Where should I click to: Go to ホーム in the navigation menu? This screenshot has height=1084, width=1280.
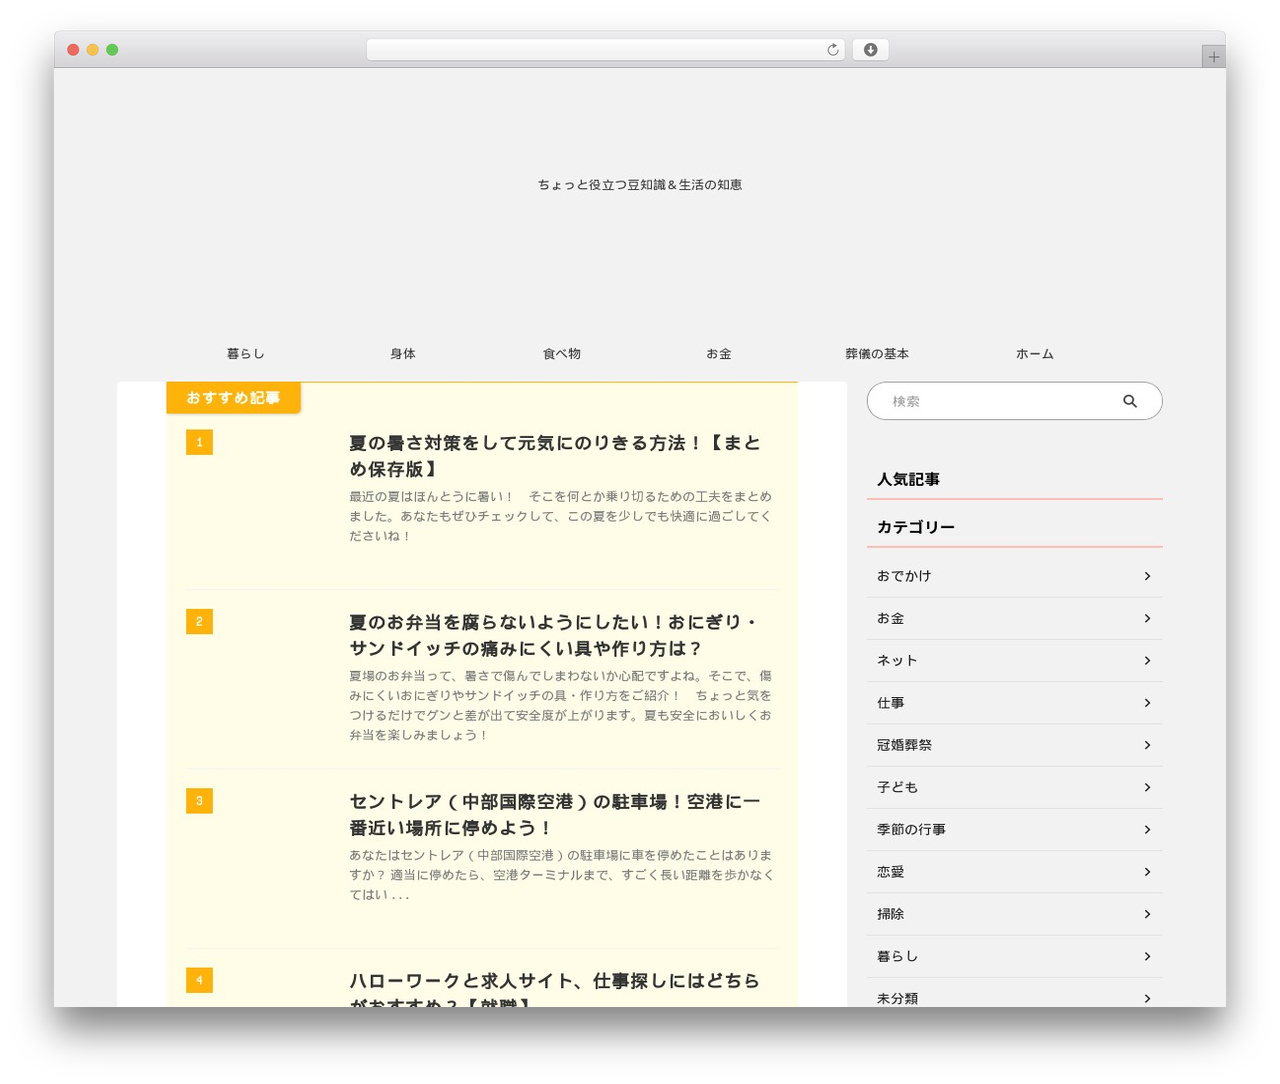[x=1035, y=354]
